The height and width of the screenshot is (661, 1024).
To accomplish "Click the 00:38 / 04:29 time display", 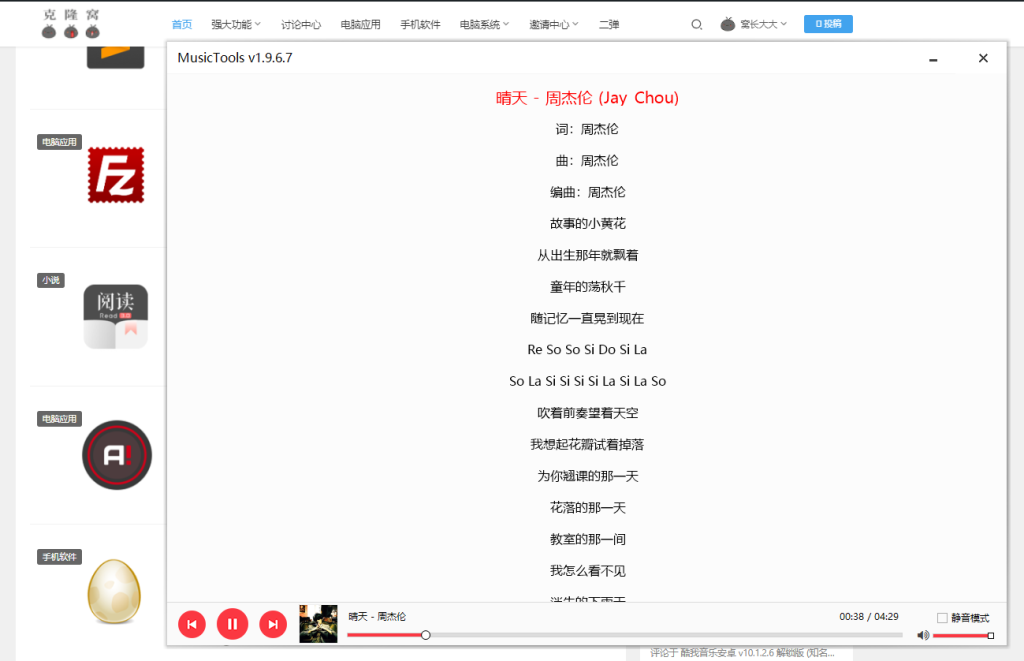I will coord(869,617).
